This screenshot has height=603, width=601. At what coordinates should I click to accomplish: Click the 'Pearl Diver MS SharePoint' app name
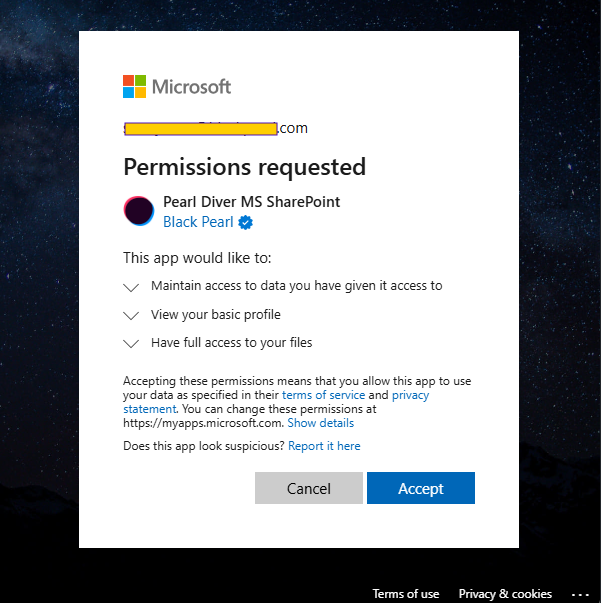coord(251,202)
